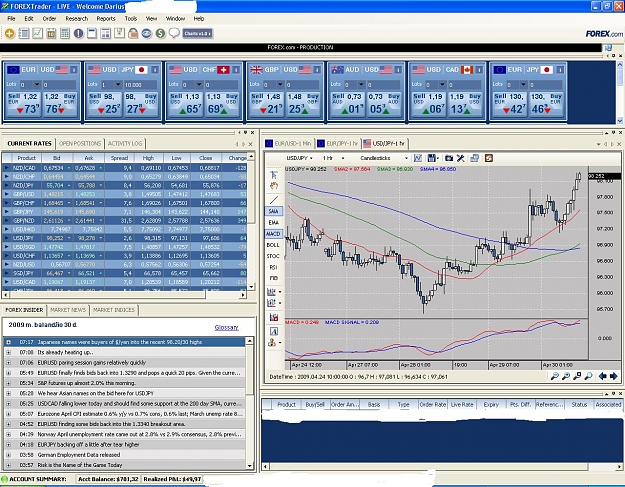Screen dimensions: 625x487
Task: Click the EUR/USD Sell 1,32 button
Action: [x=24, y=104]
